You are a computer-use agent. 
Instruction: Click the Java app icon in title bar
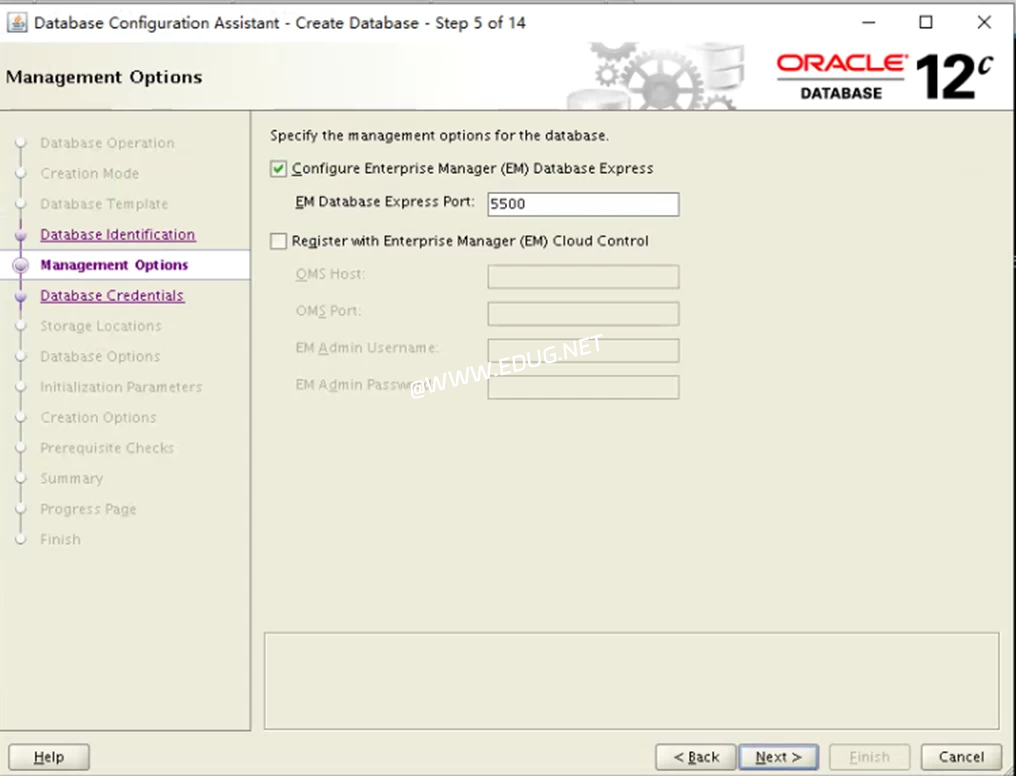coord(17,23)
